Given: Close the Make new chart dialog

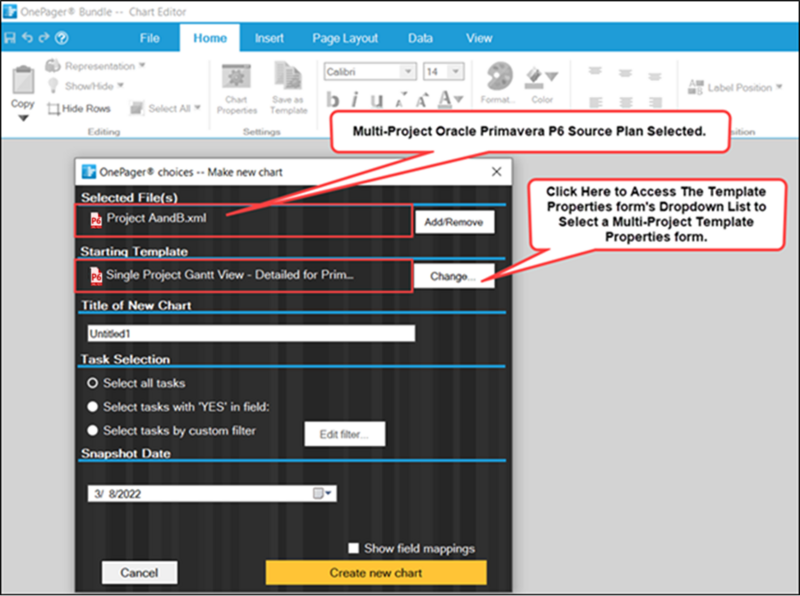Looking at the screenshot, I should 496,172.
